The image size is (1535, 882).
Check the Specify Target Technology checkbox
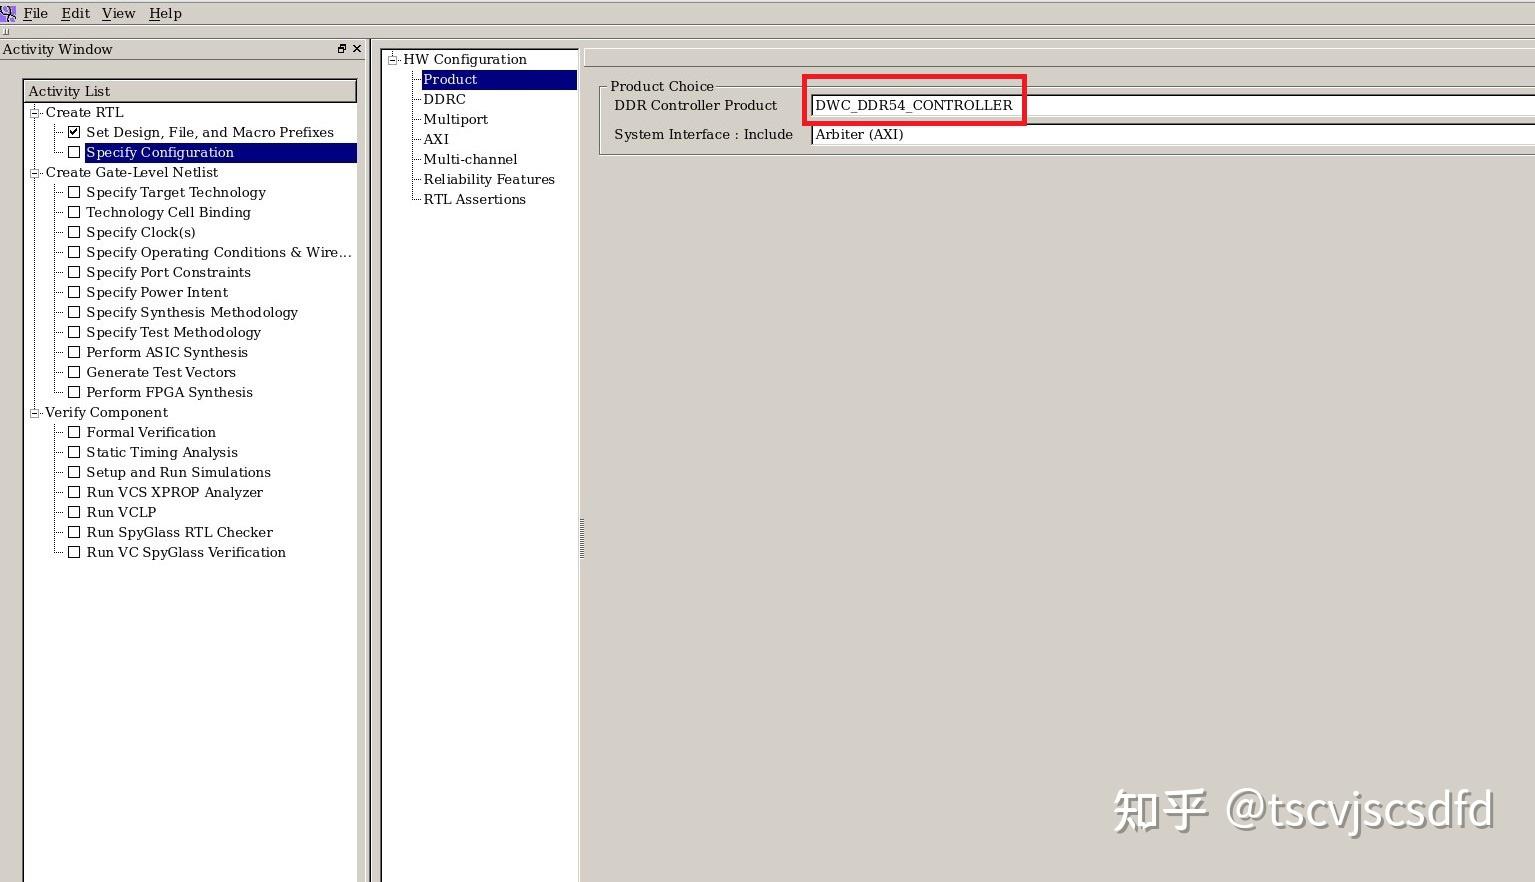tap(74, 192)
